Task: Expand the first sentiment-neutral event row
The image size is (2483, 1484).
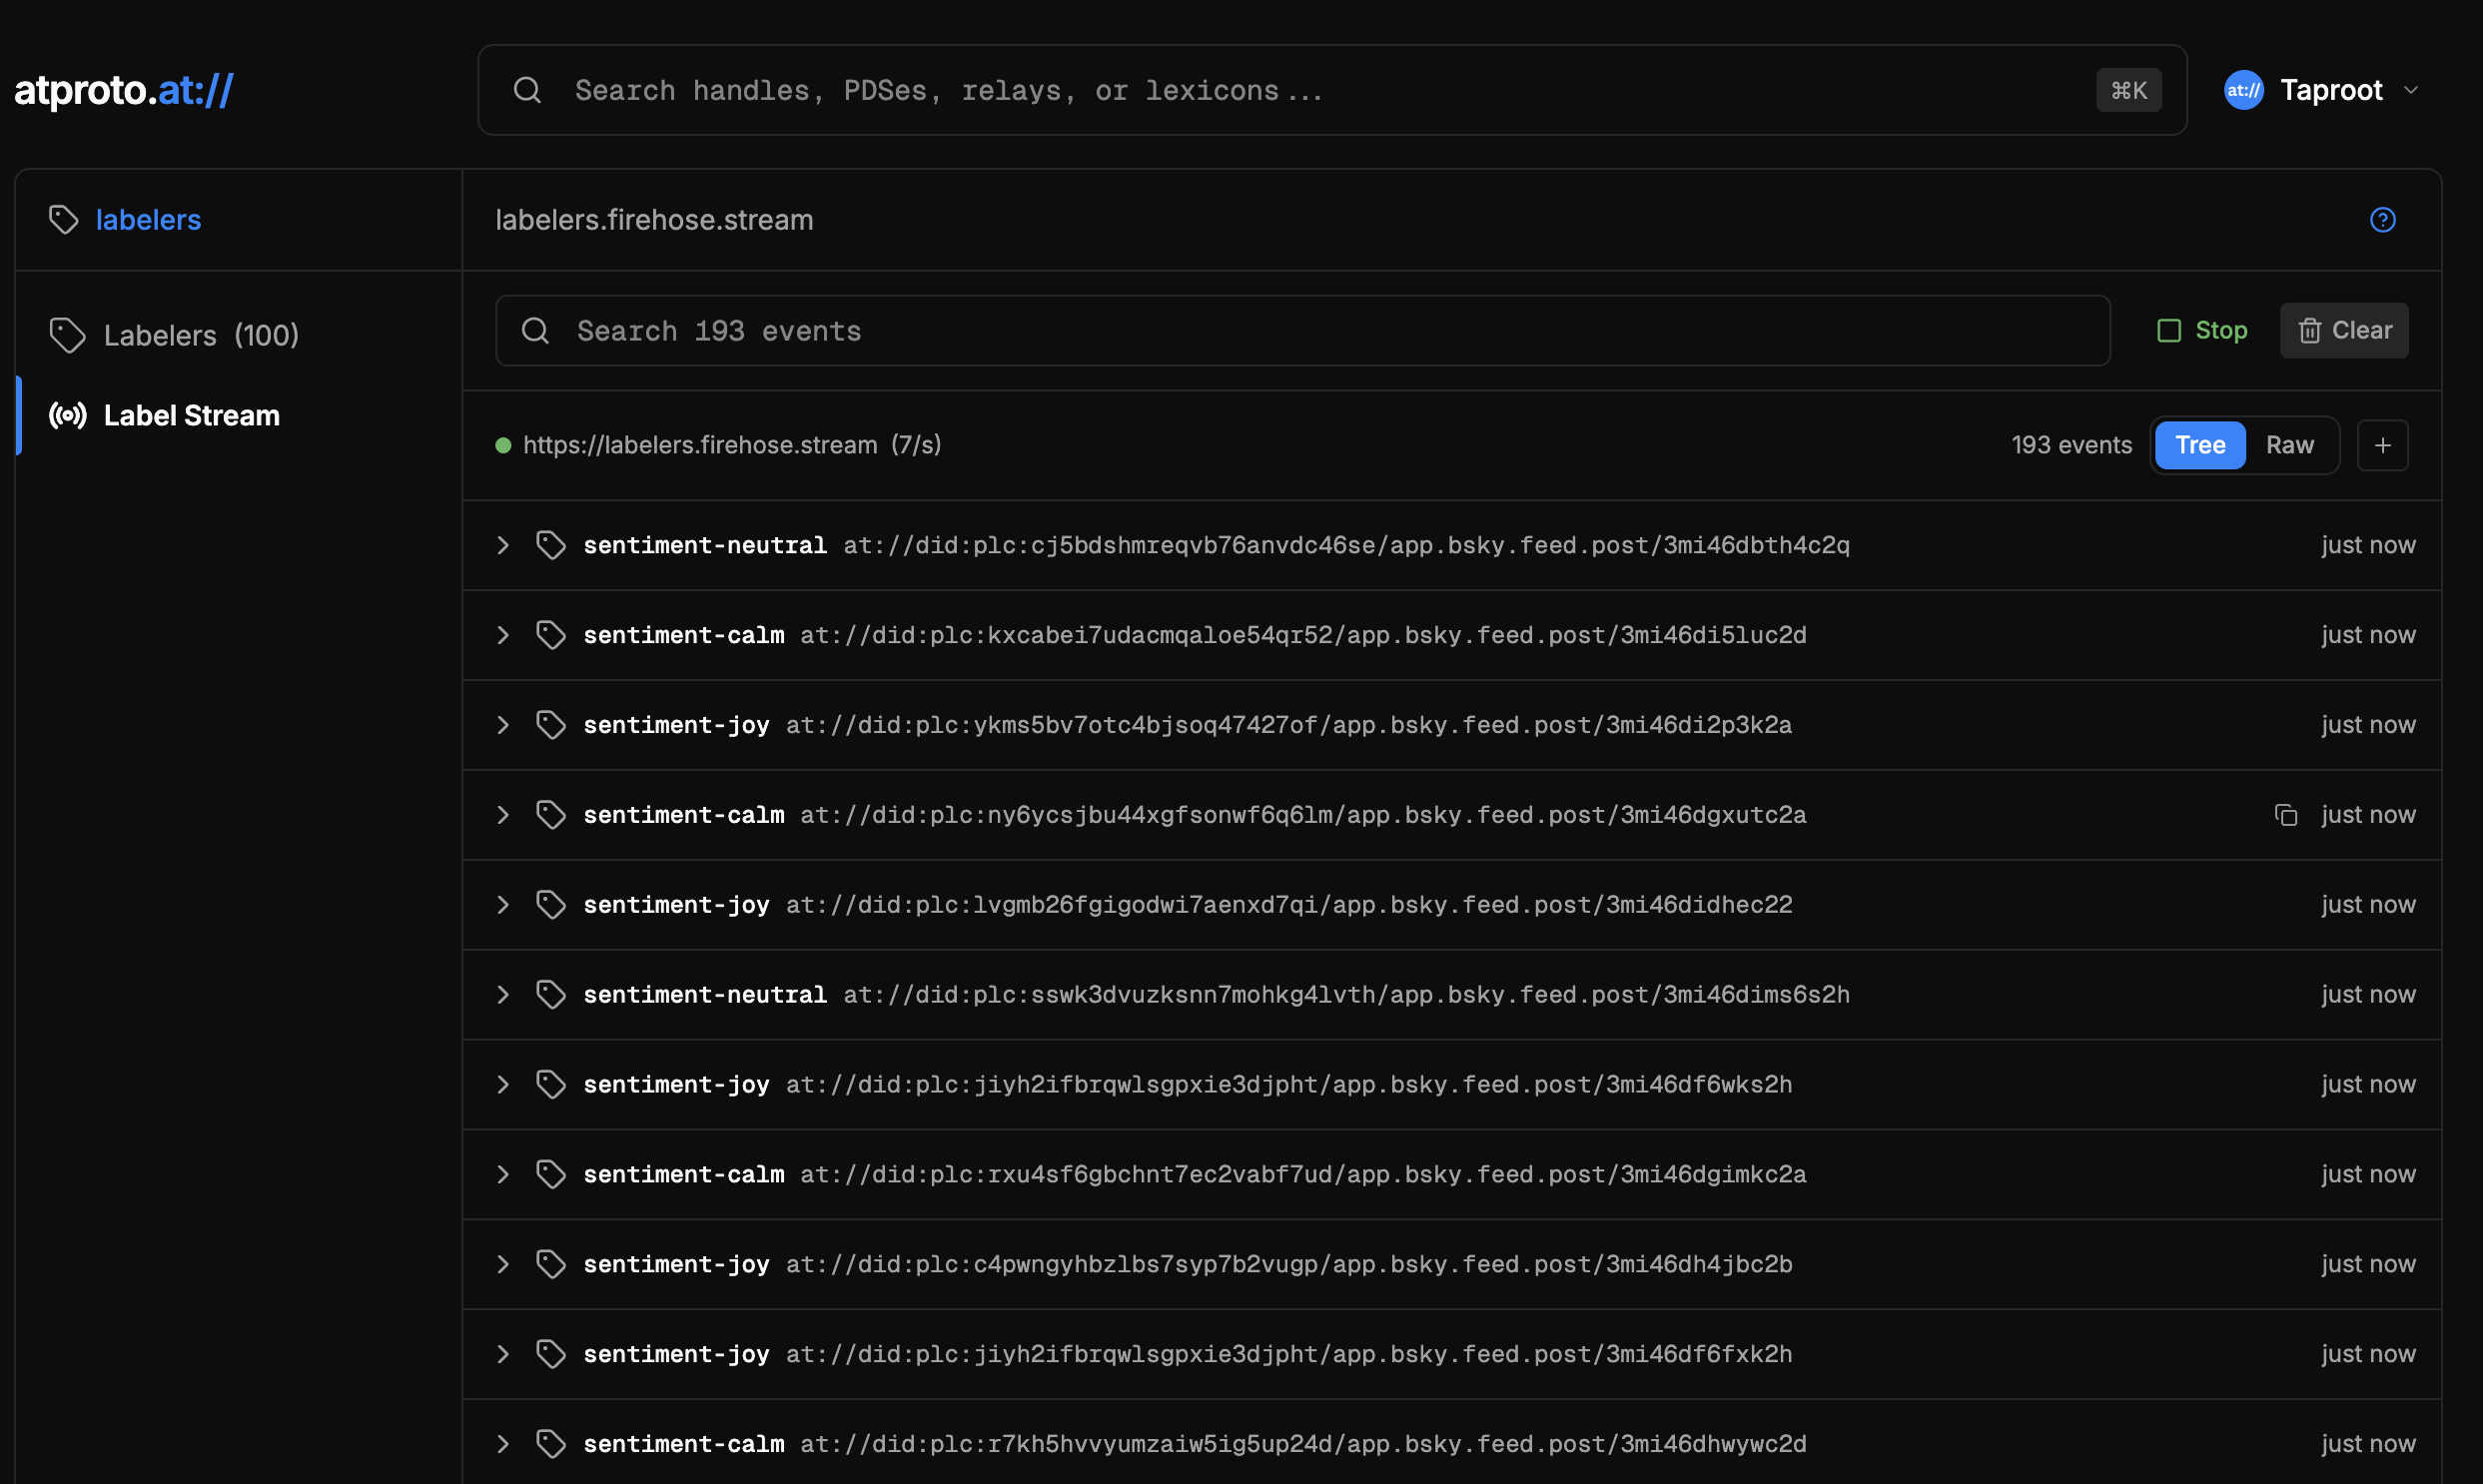Action: 503,545
